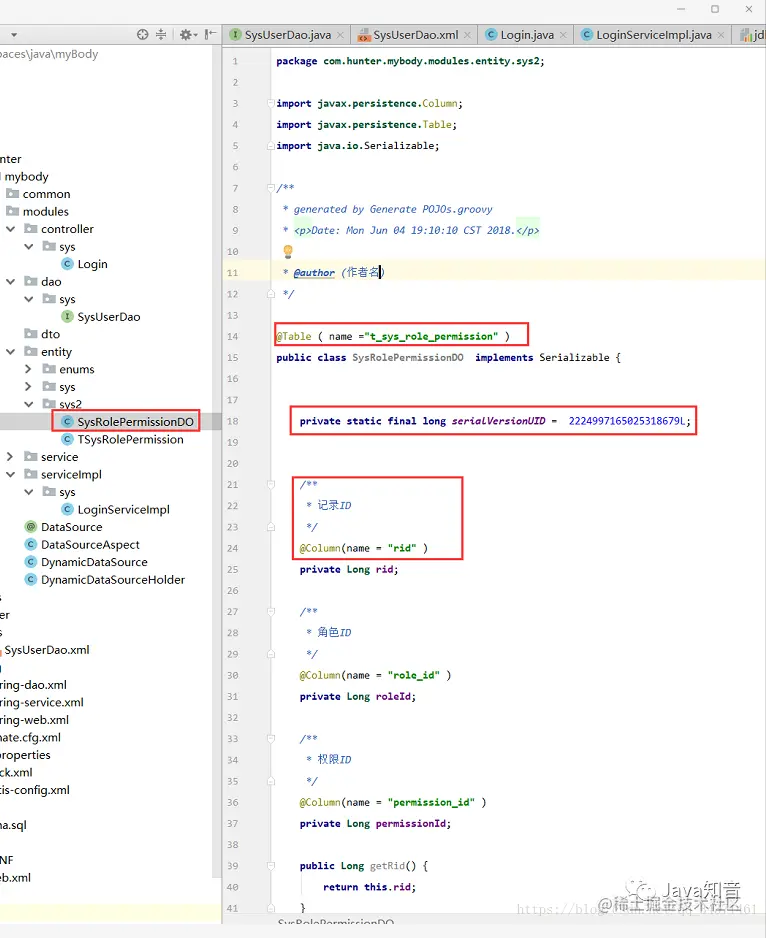Expand the service folder
766x938 pixels.
[10, 457]
